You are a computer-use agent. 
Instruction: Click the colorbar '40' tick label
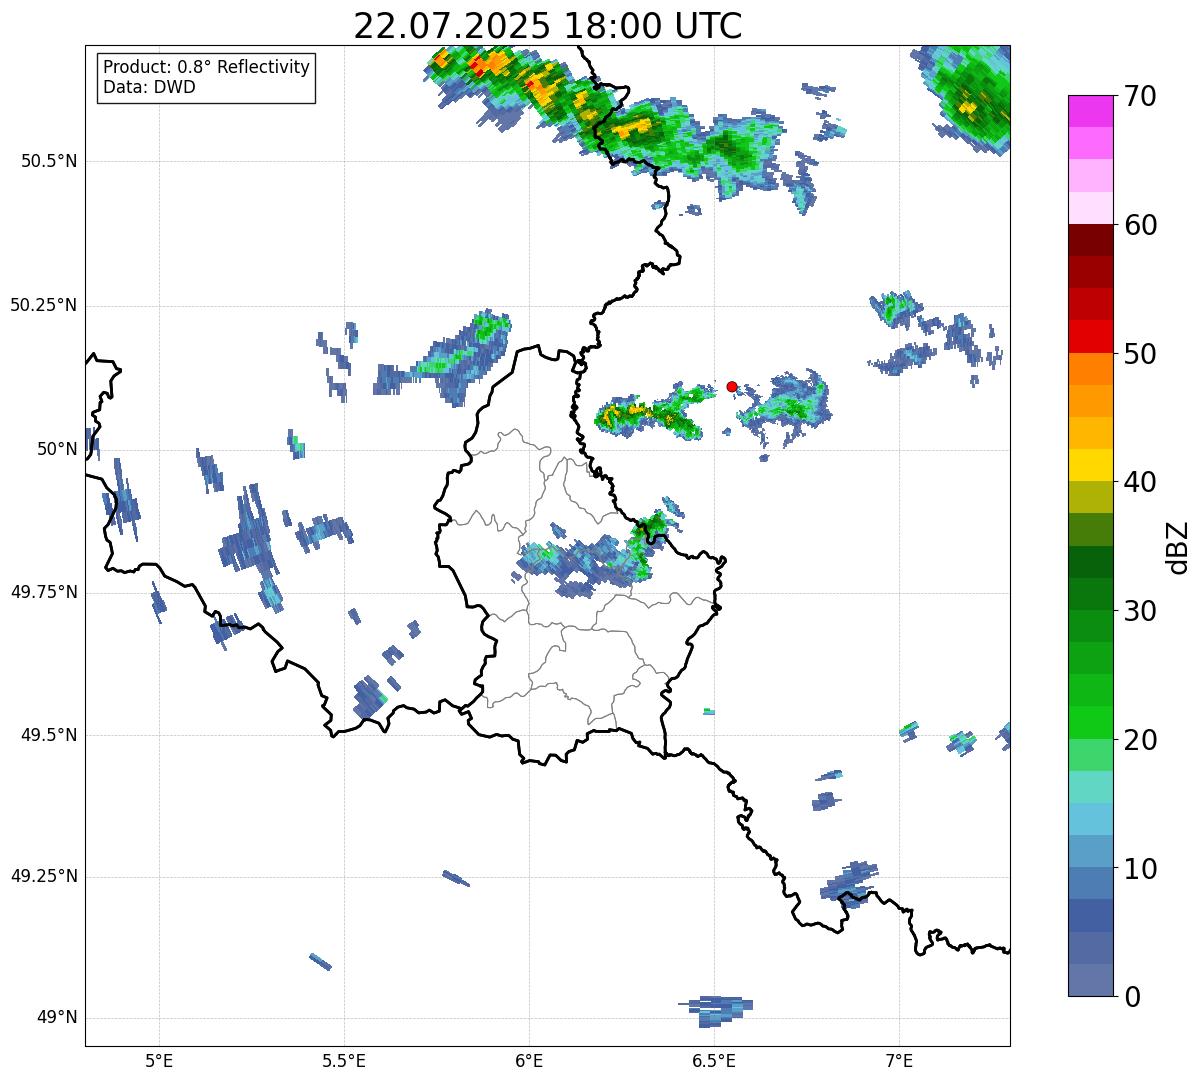pyautogui.click(x=1140, y=482)
